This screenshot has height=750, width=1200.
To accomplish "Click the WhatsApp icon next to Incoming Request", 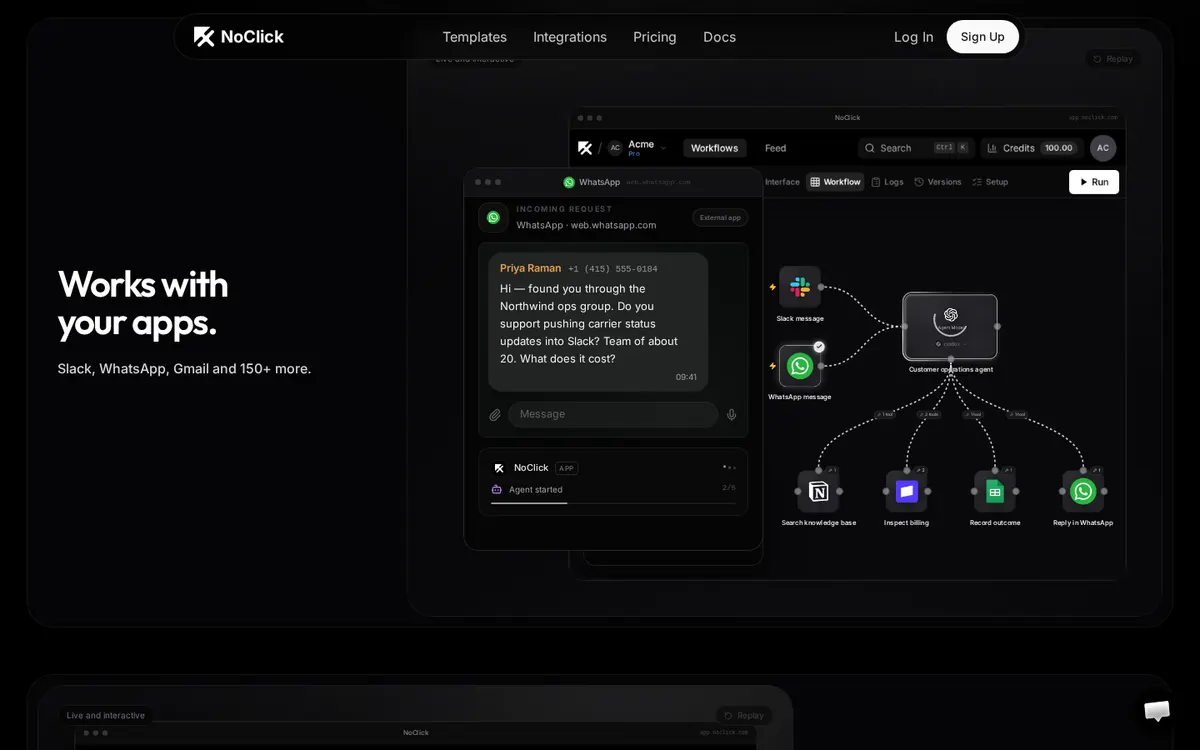I will tap(493, 217).
